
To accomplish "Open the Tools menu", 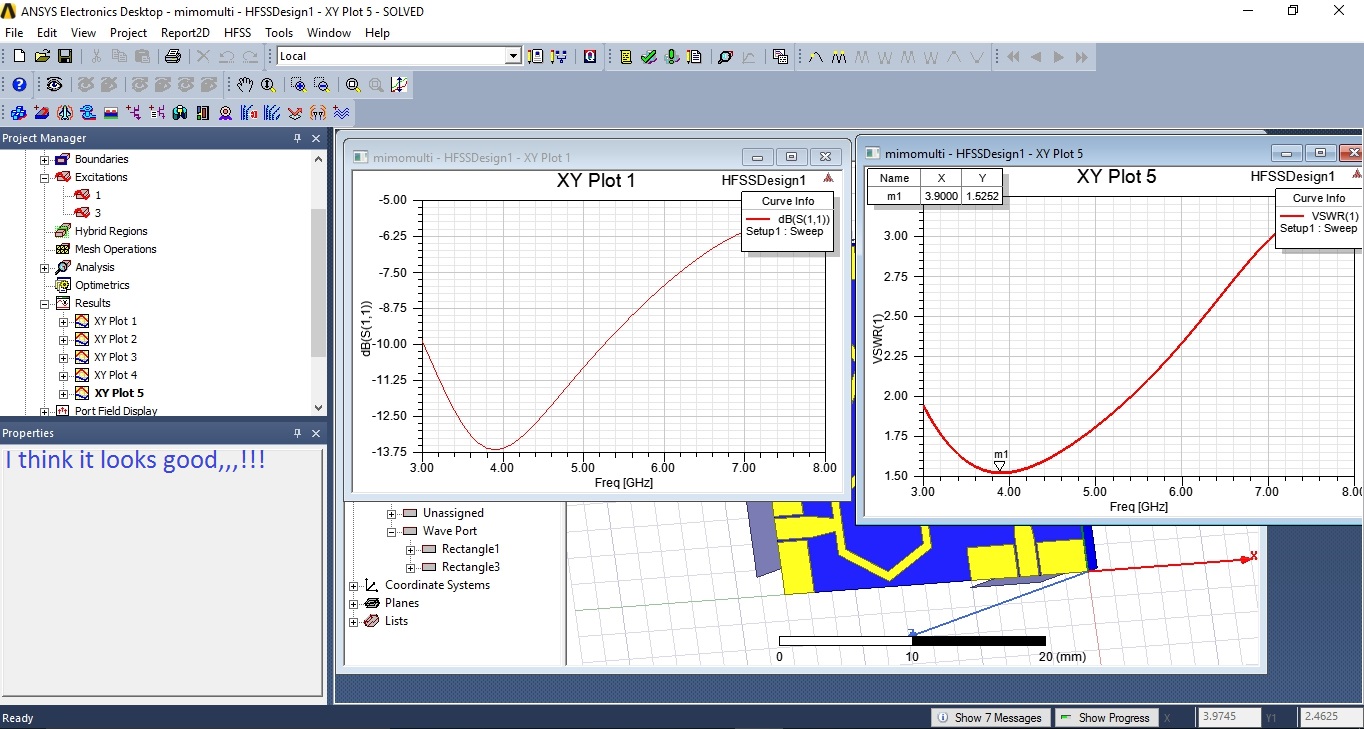I will pos(279,33).
